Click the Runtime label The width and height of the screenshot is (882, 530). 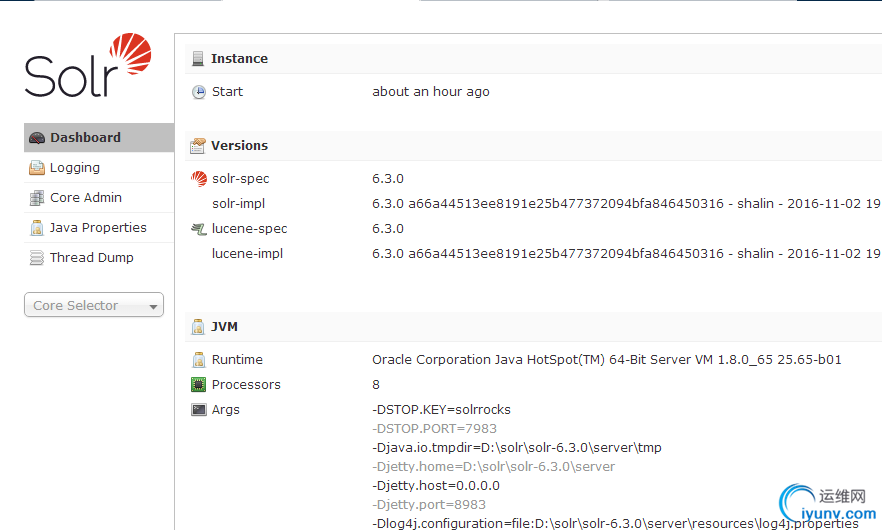[237, 360]
